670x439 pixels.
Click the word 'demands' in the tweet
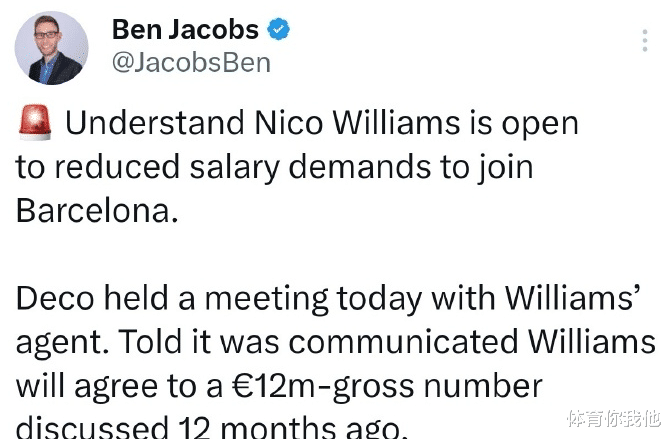(360, 167)
